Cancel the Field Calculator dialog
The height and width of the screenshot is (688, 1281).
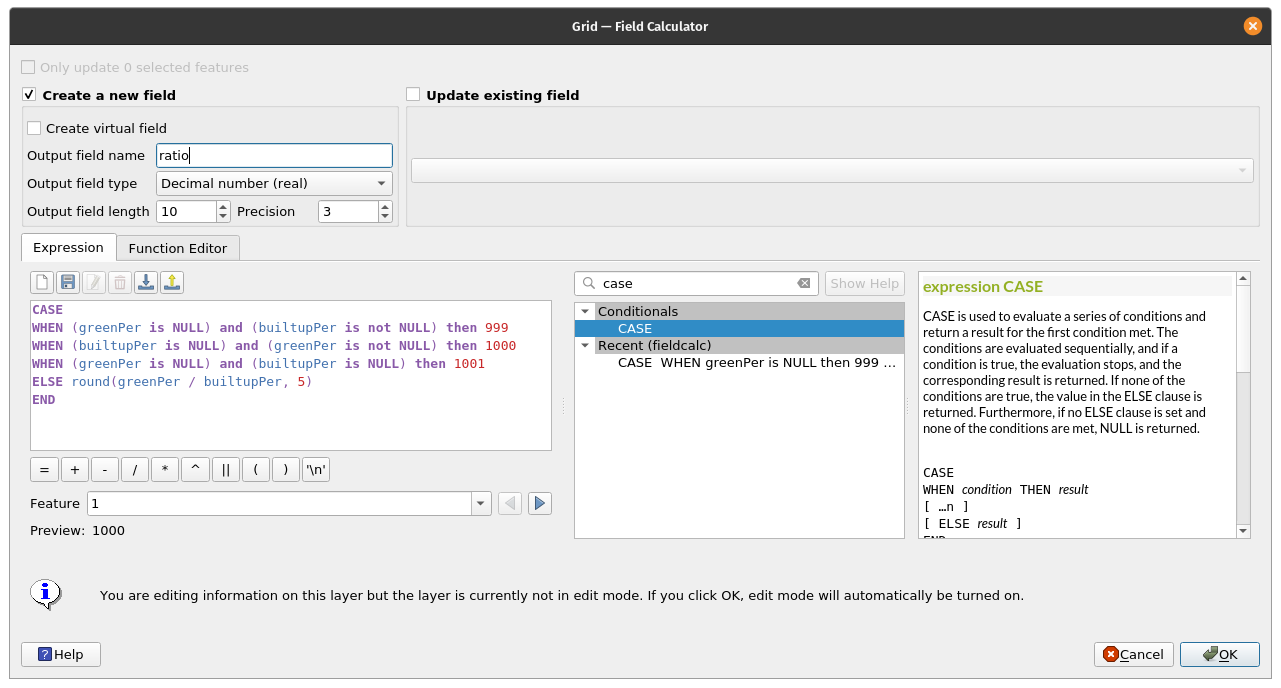[1133, 654]
